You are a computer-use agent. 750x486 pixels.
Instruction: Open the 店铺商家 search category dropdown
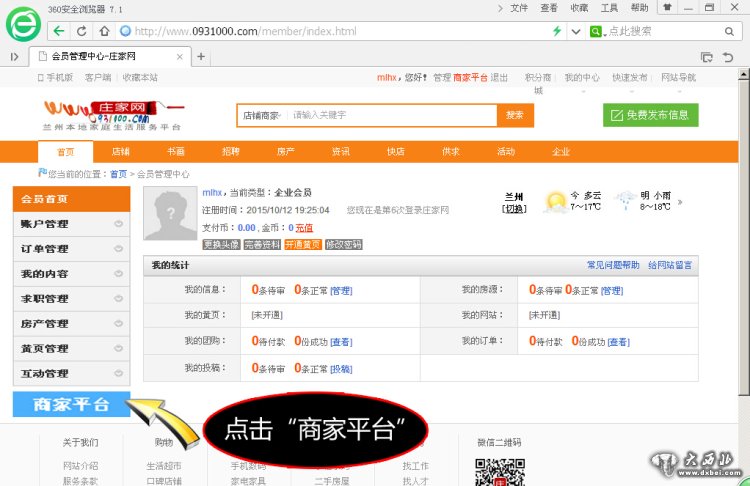coord(262,115)
